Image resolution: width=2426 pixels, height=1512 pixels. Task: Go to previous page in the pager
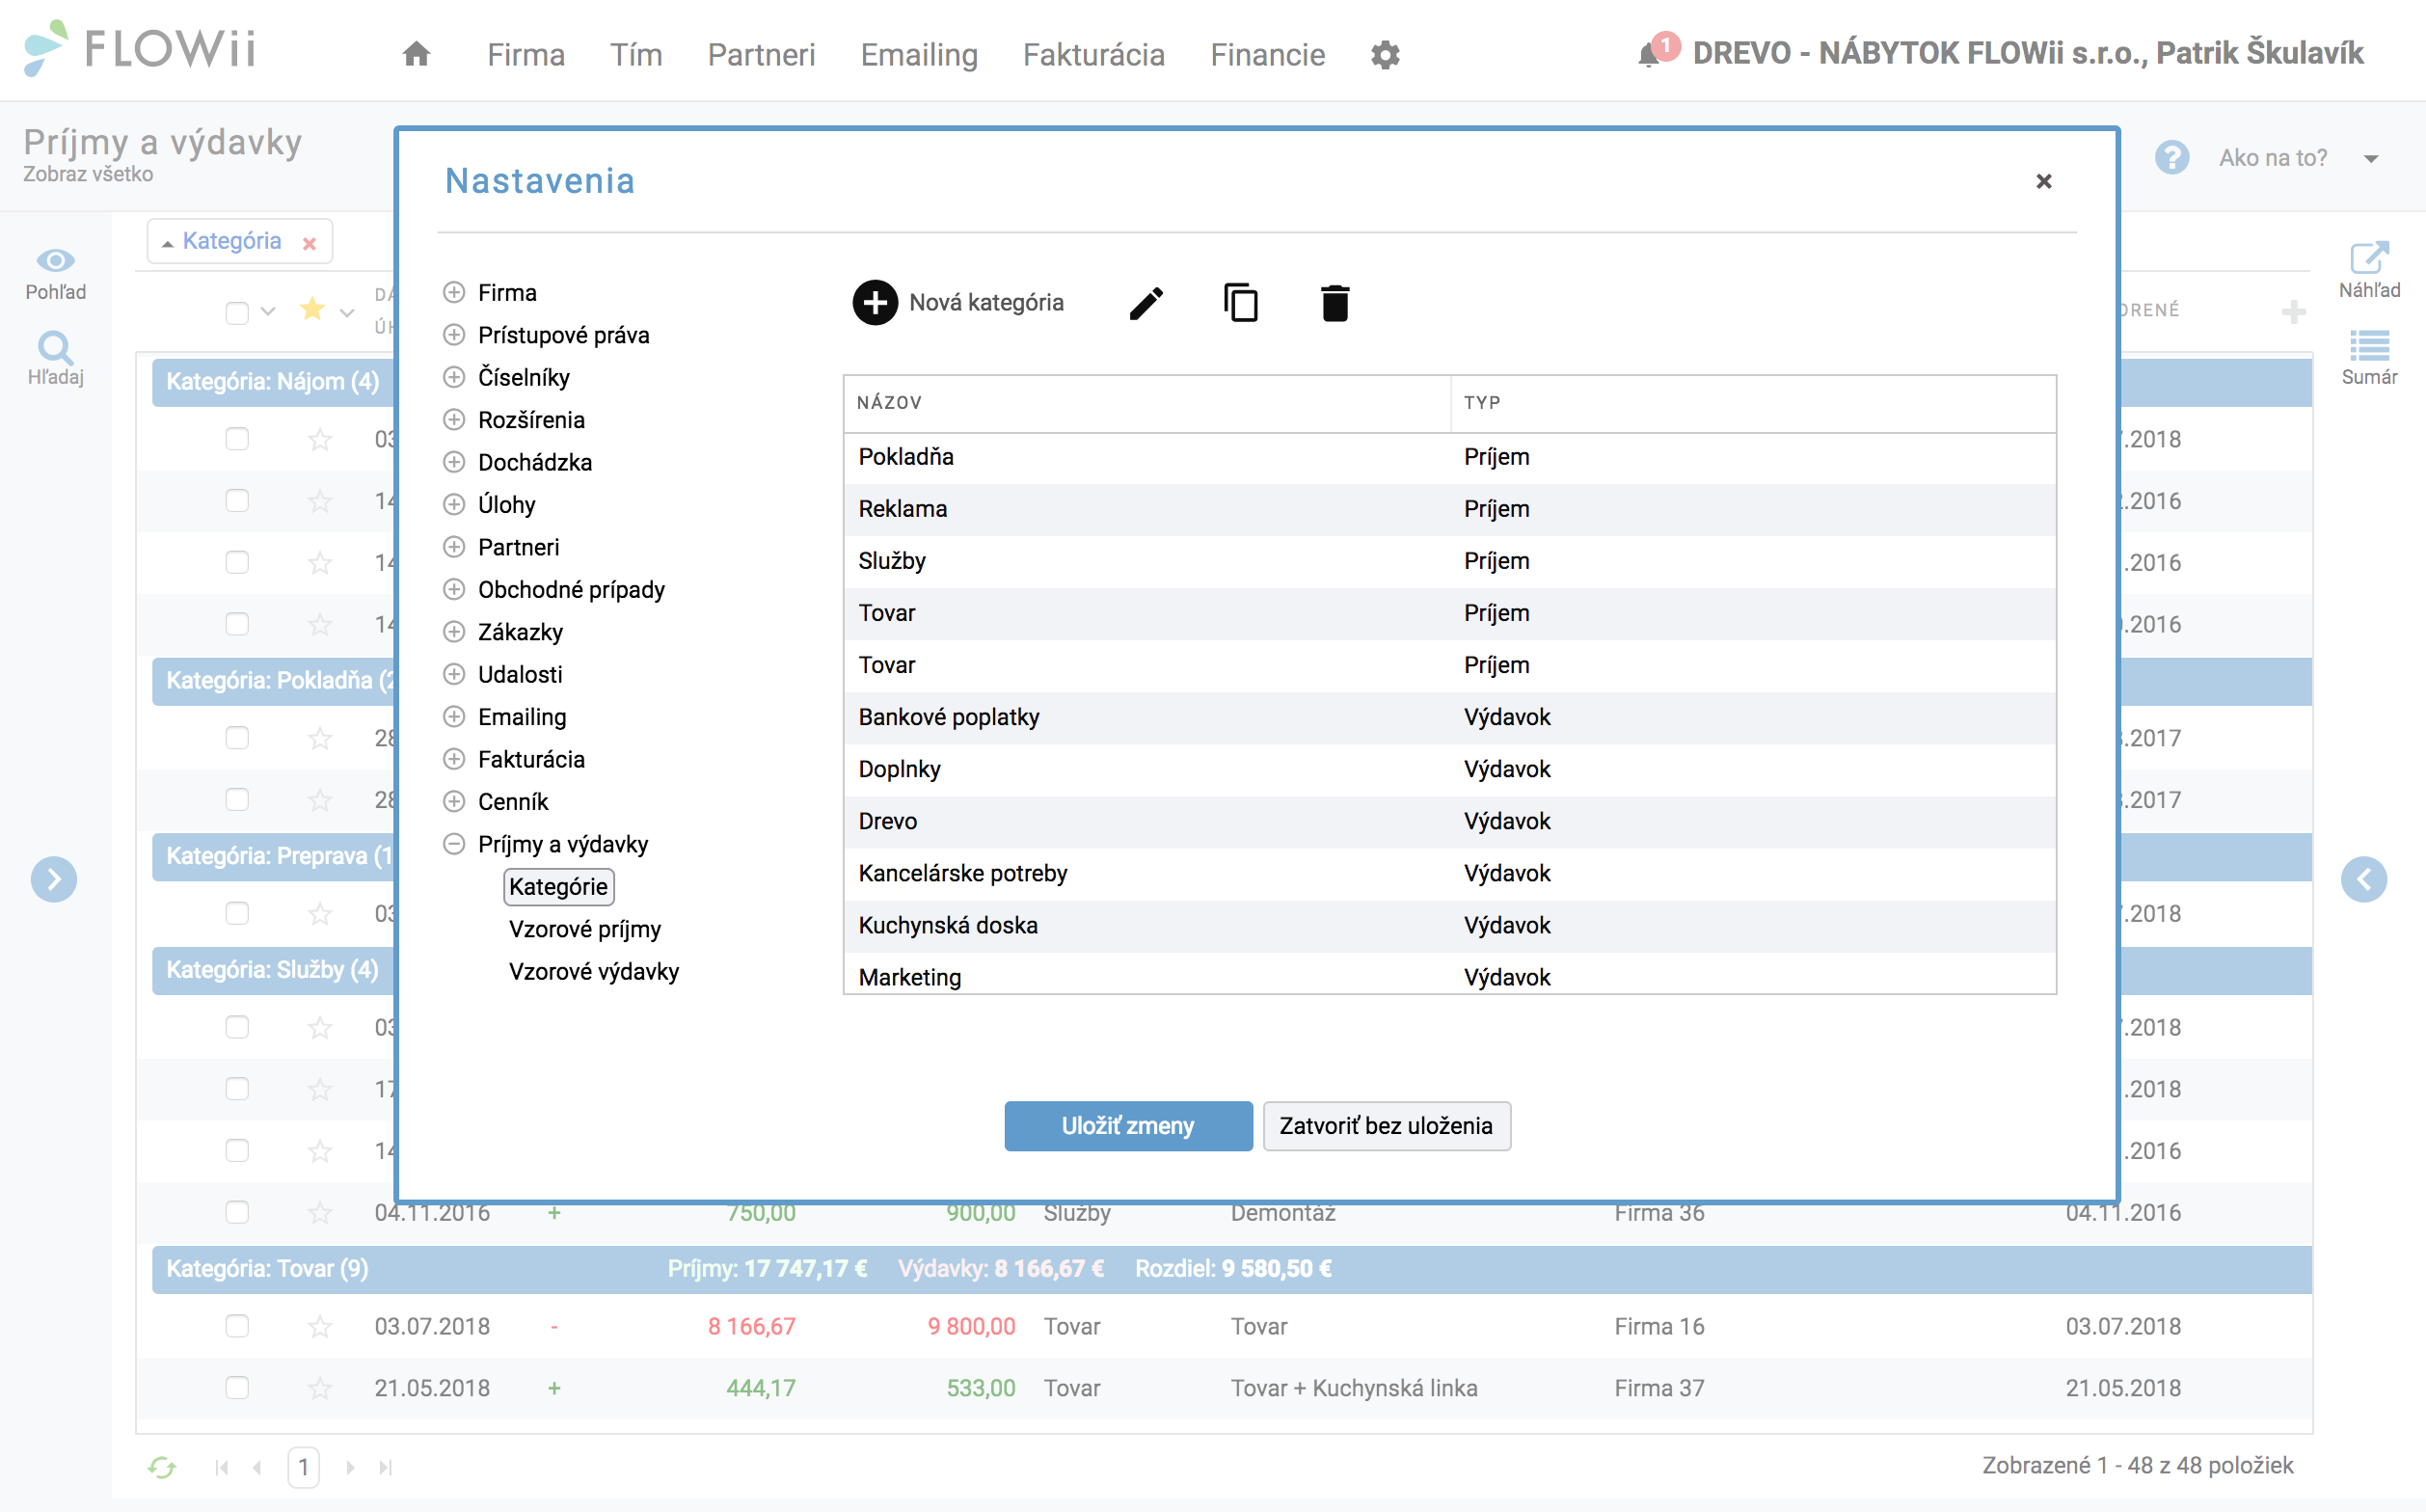(x=258, y=1467)
